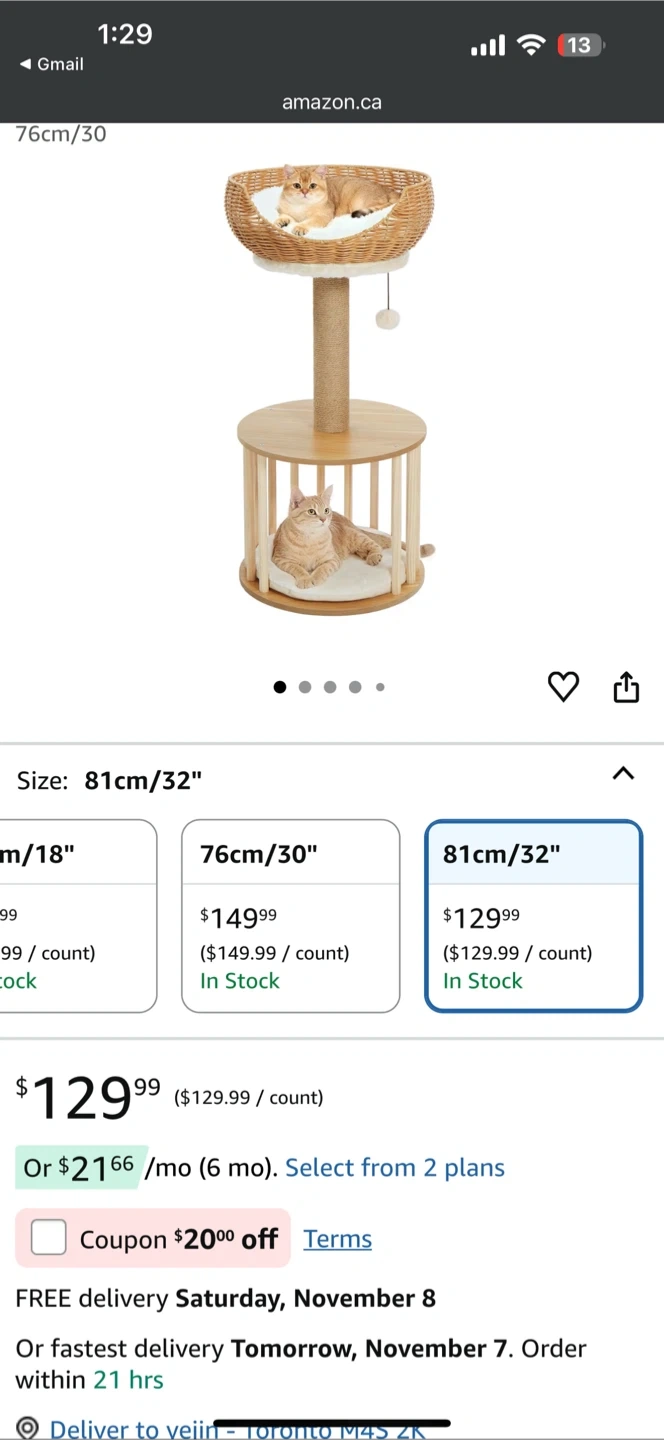
Task: Go to second product image dot
Action: [x=305, y=687]
